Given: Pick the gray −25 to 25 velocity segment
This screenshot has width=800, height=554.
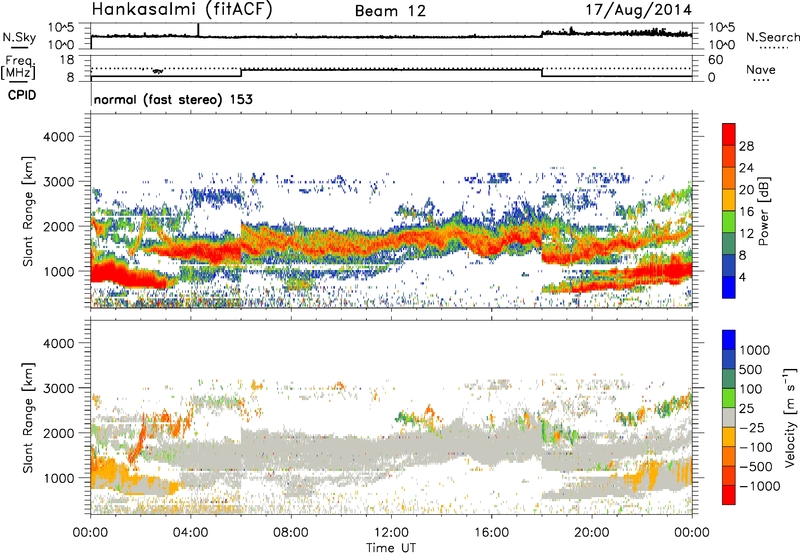Looking at the screenshot, I should [x=729, y=417].
